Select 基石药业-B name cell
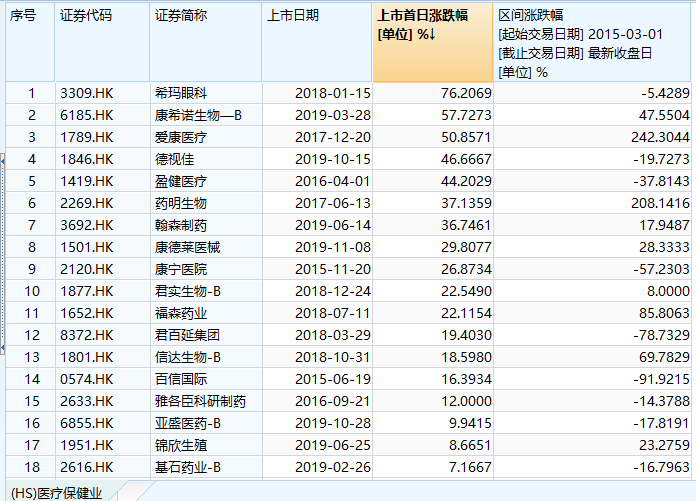 (x=206, y=467)
